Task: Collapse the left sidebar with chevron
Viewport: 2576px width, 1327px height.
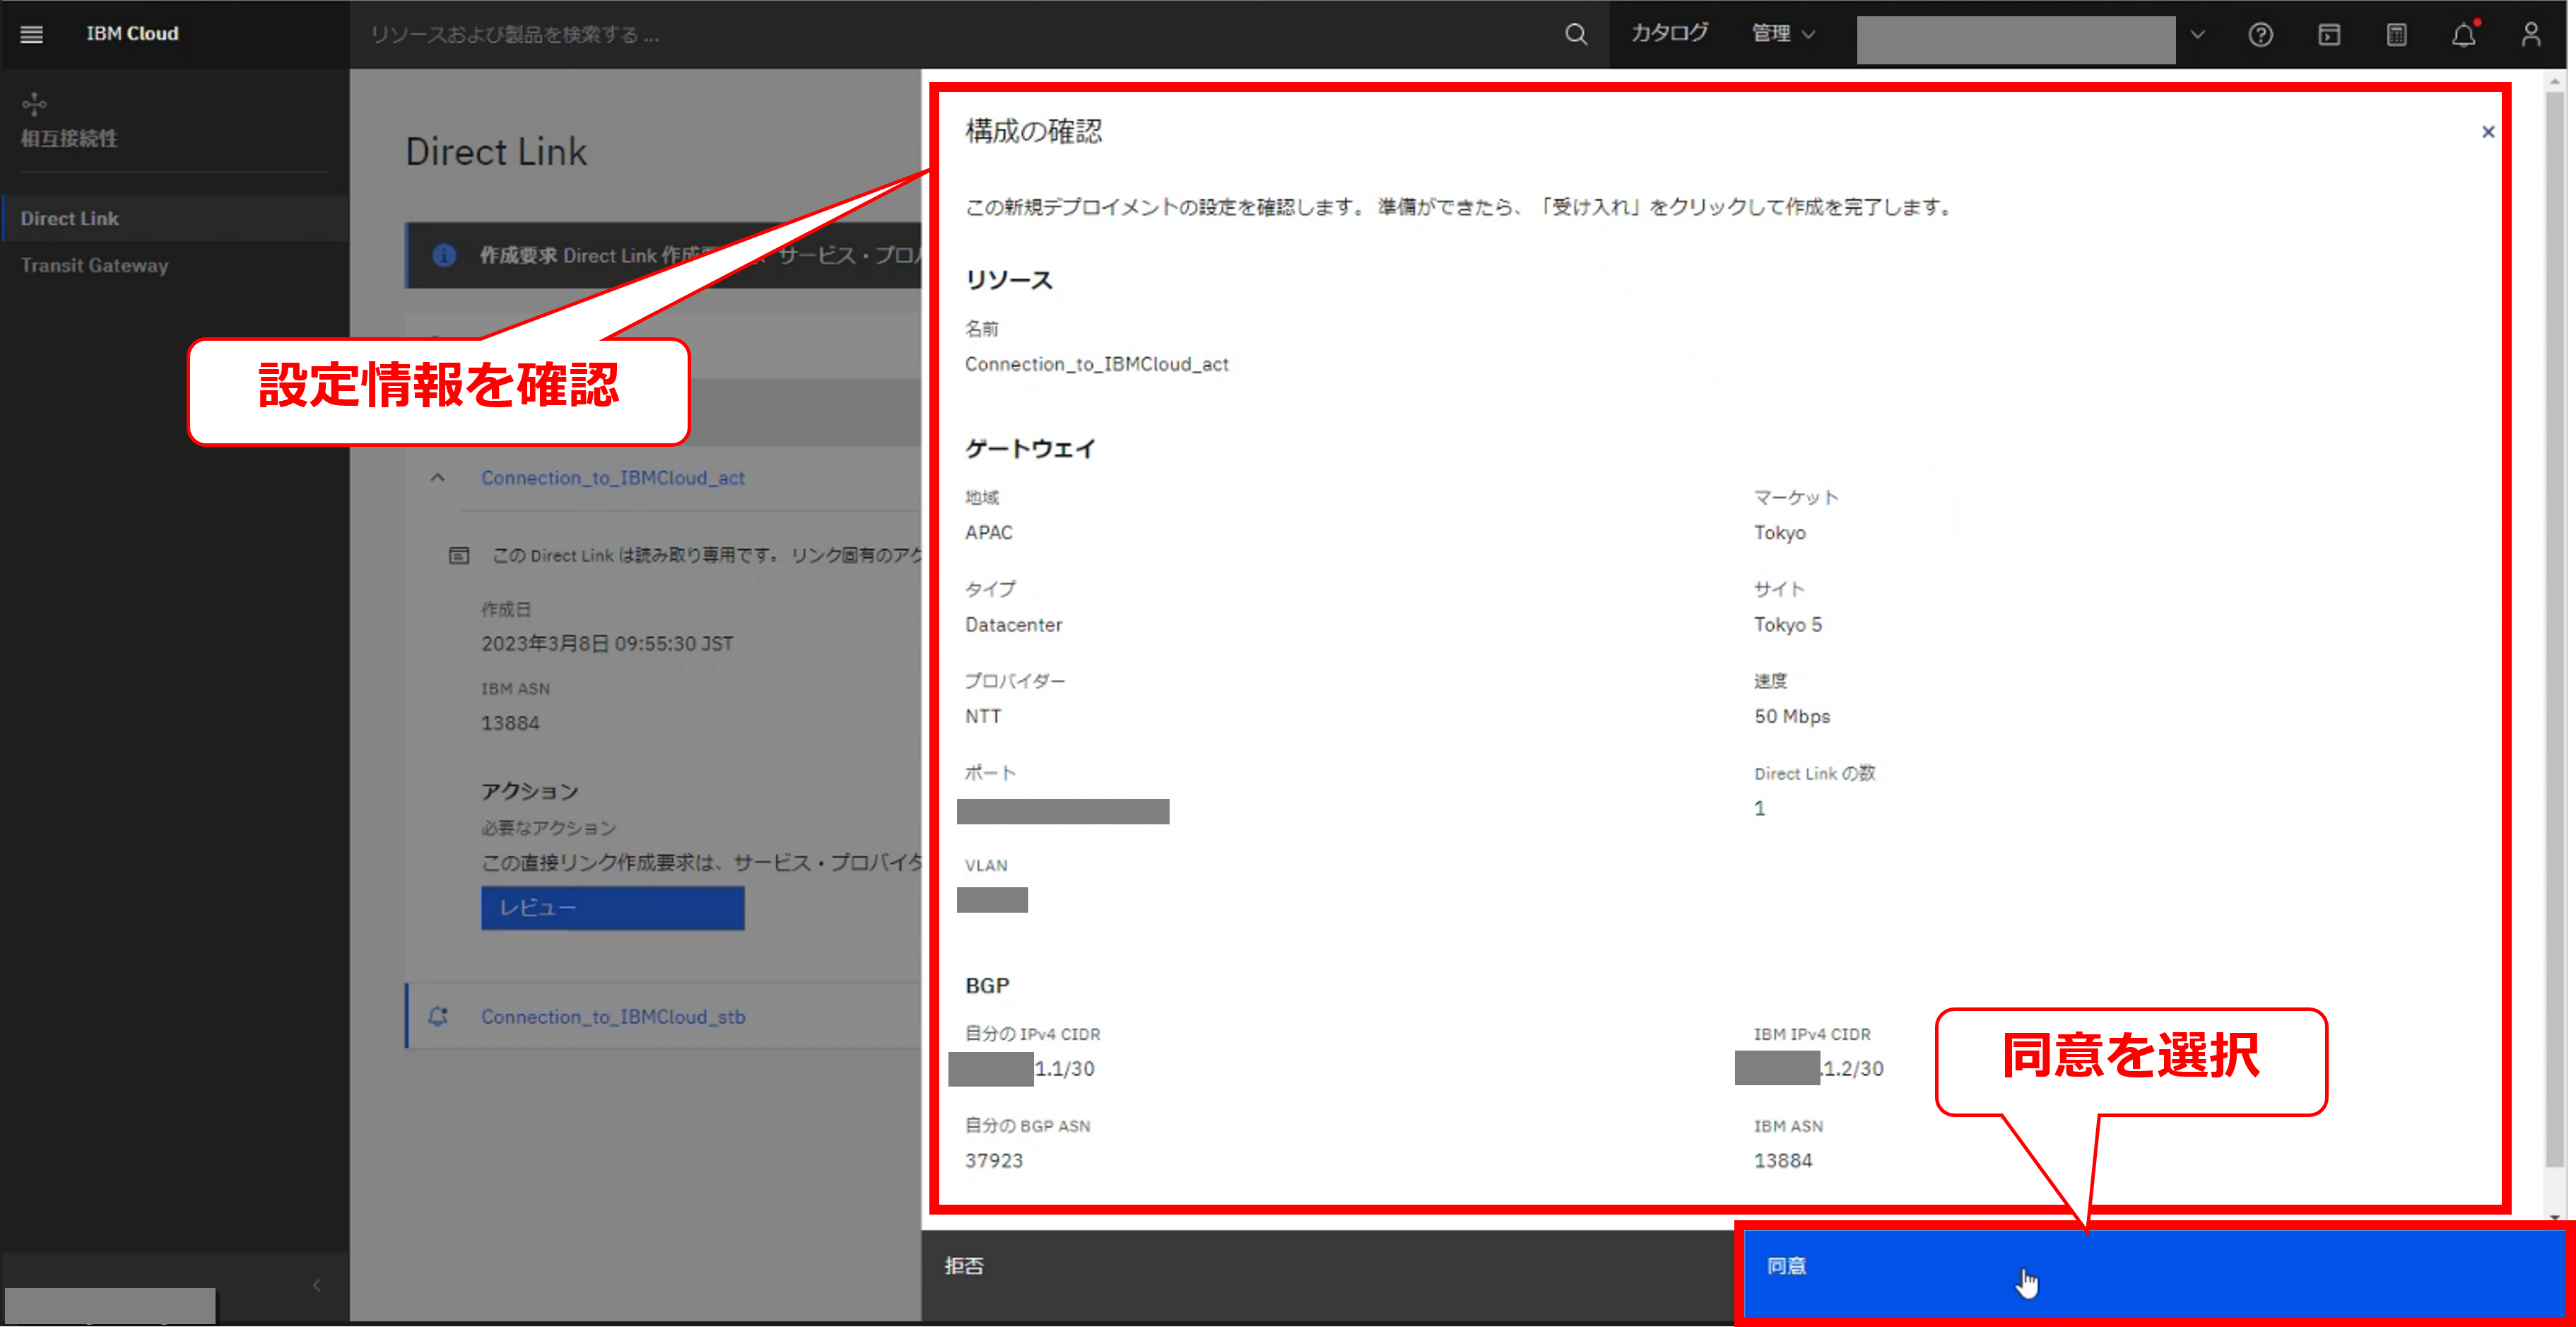Action: point(316,1285)
